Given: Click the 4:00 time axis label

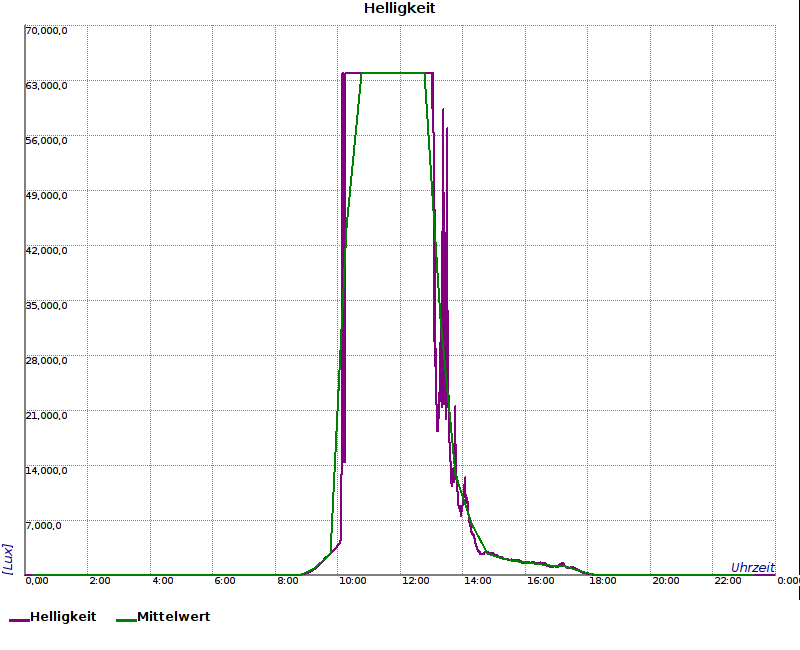Looking at the screenshot, I should pyautogui.click(x=163, y=581).
